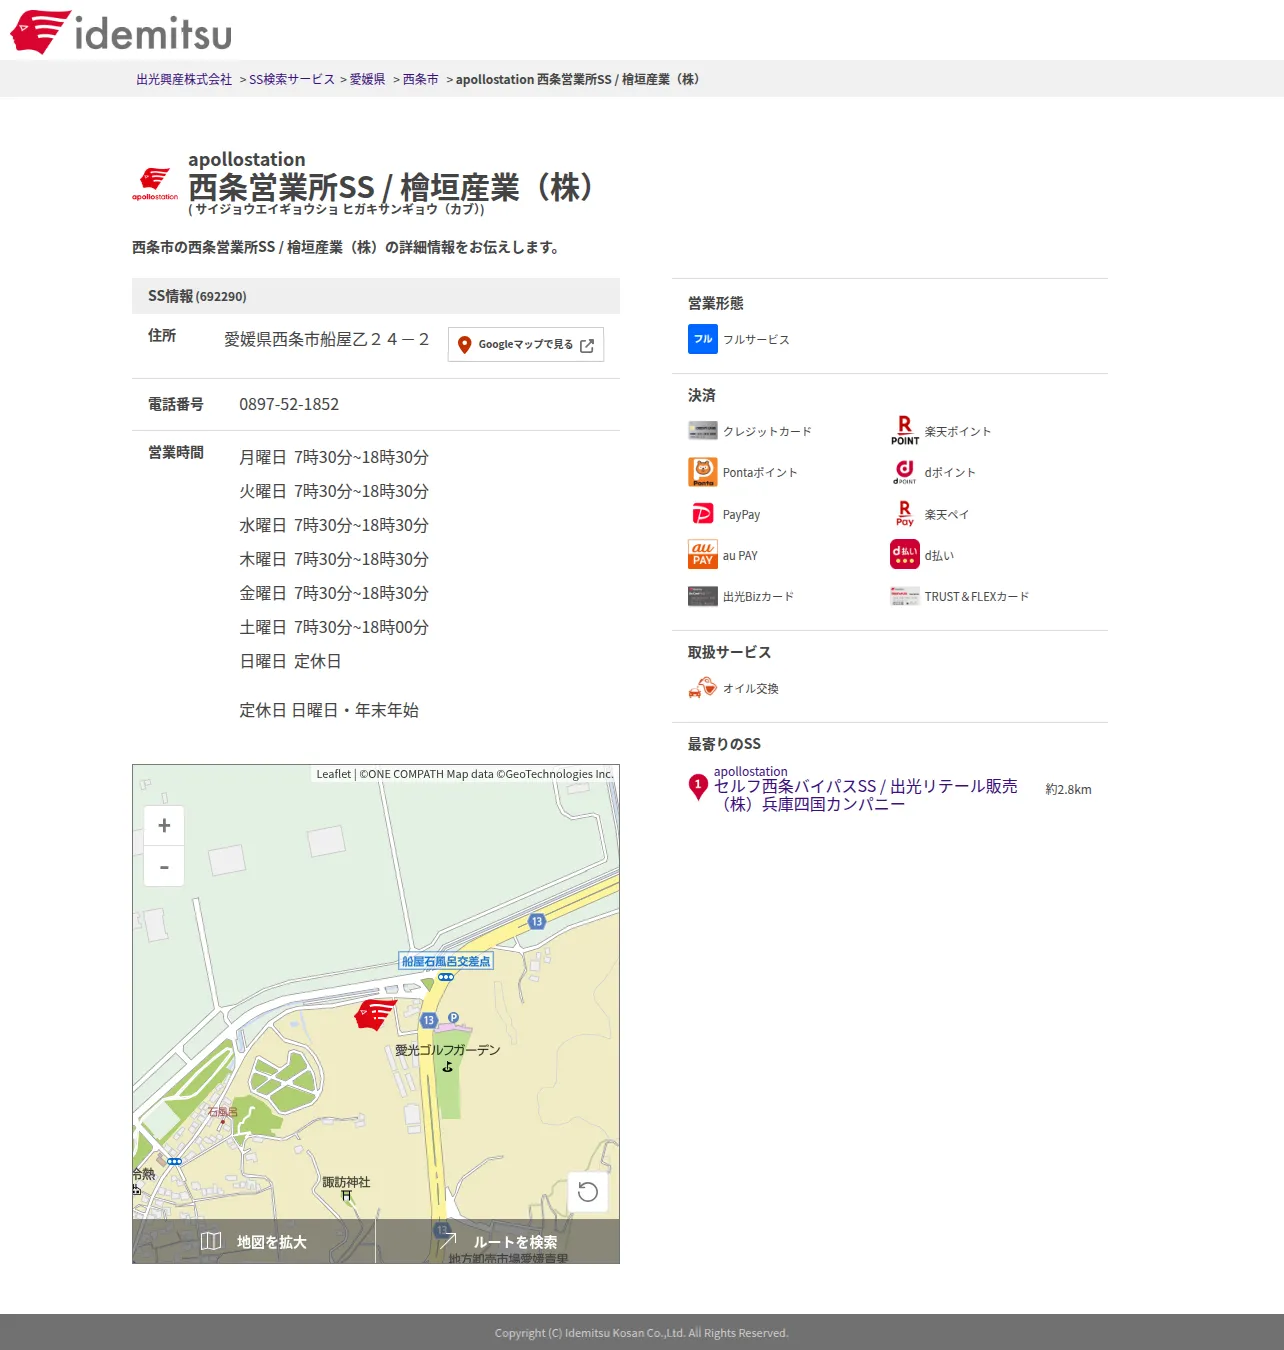Image resolution: width=1284 pixels, height=1350 pixels.
Task: Click the 楽天ポイント R POINT icon
Action: click(905, 431)
